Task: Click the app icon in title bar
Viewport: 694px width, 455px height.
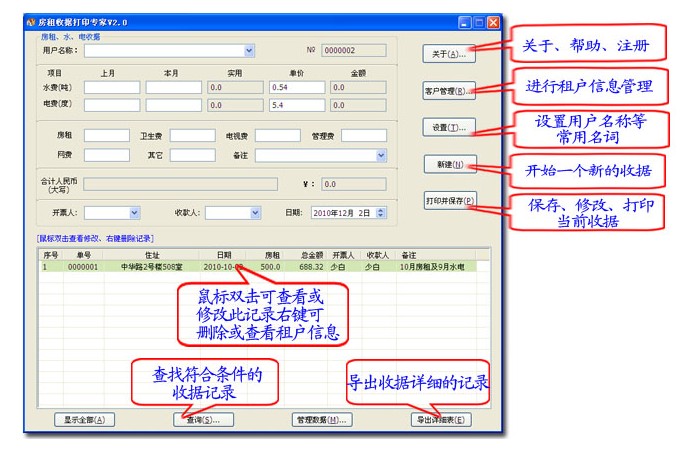Action: pos(31,22)
